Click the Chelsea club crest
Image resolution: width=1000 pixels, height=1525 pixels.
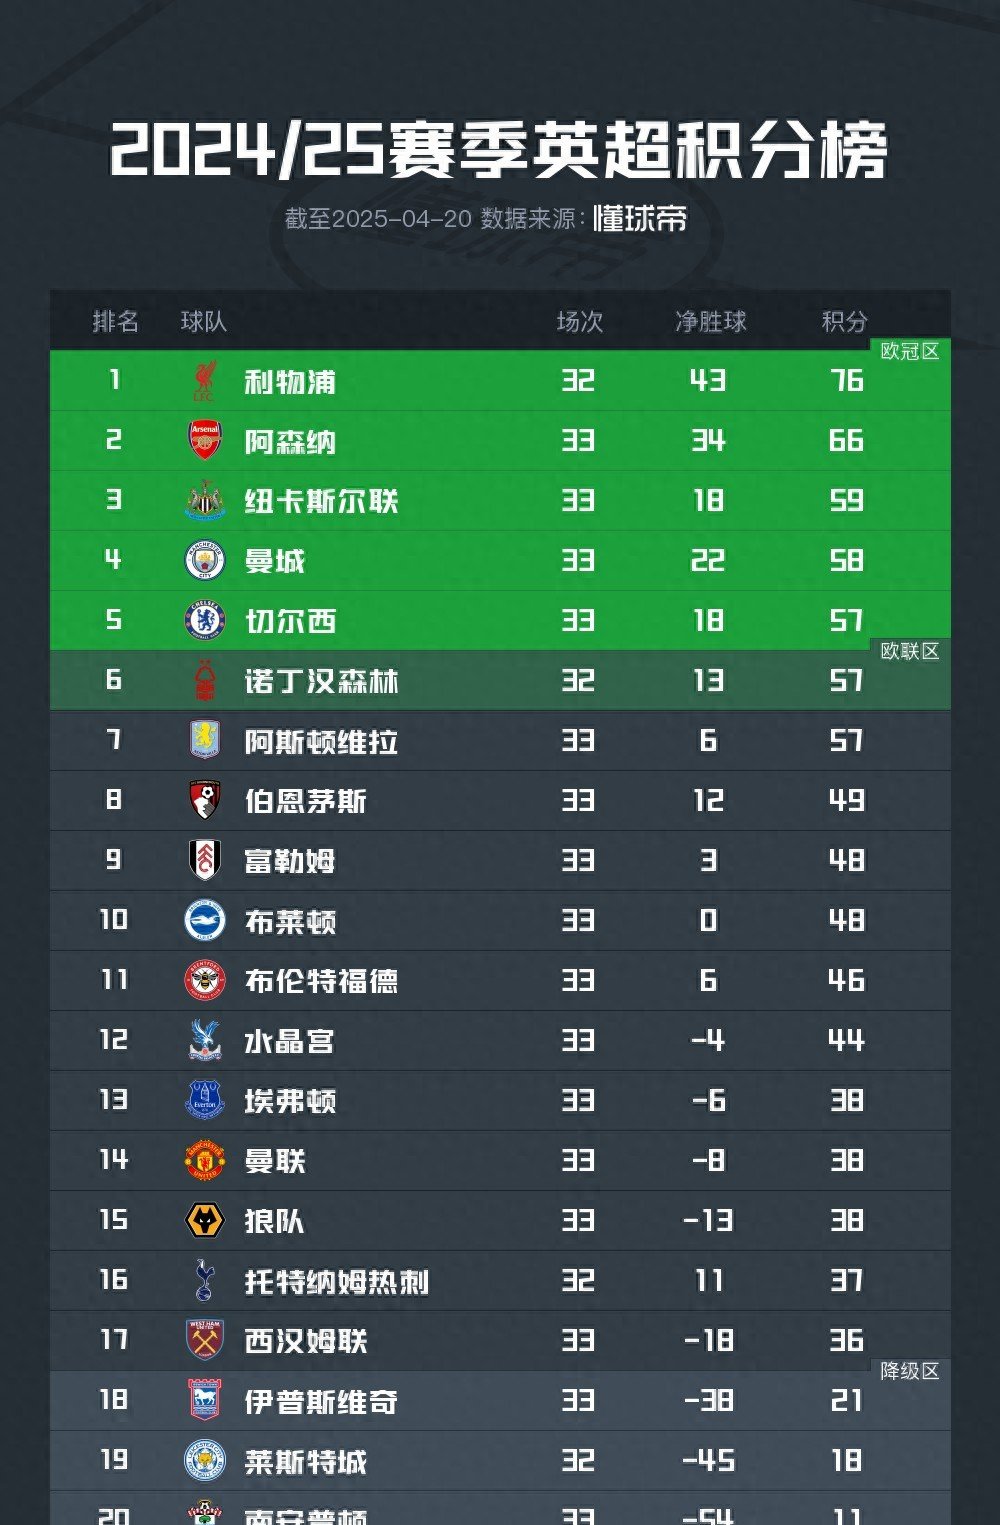click(204, 620)
